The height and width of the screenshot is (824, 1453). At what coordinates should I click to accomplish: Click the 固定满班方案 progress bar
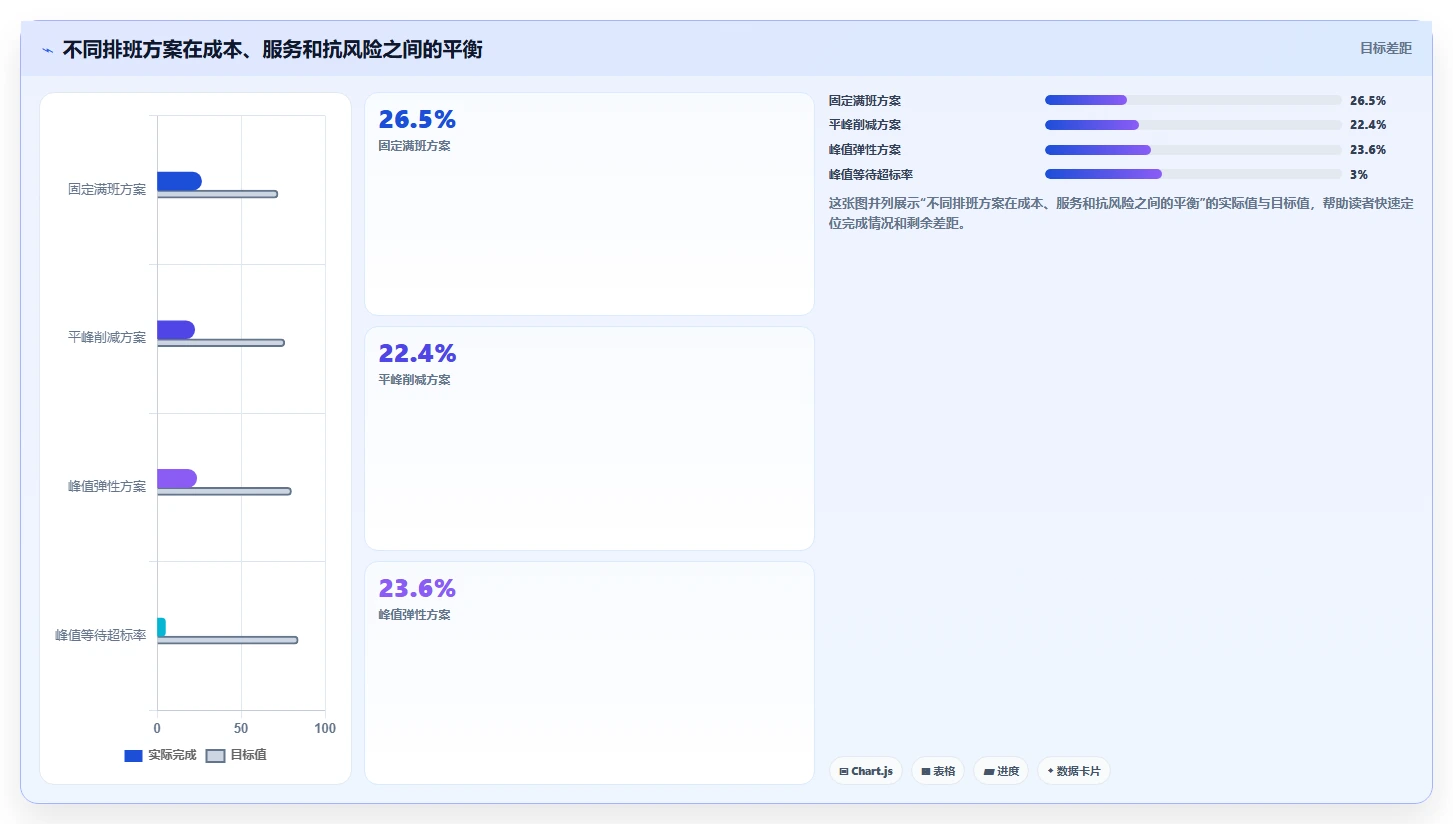pos(1193,100)
